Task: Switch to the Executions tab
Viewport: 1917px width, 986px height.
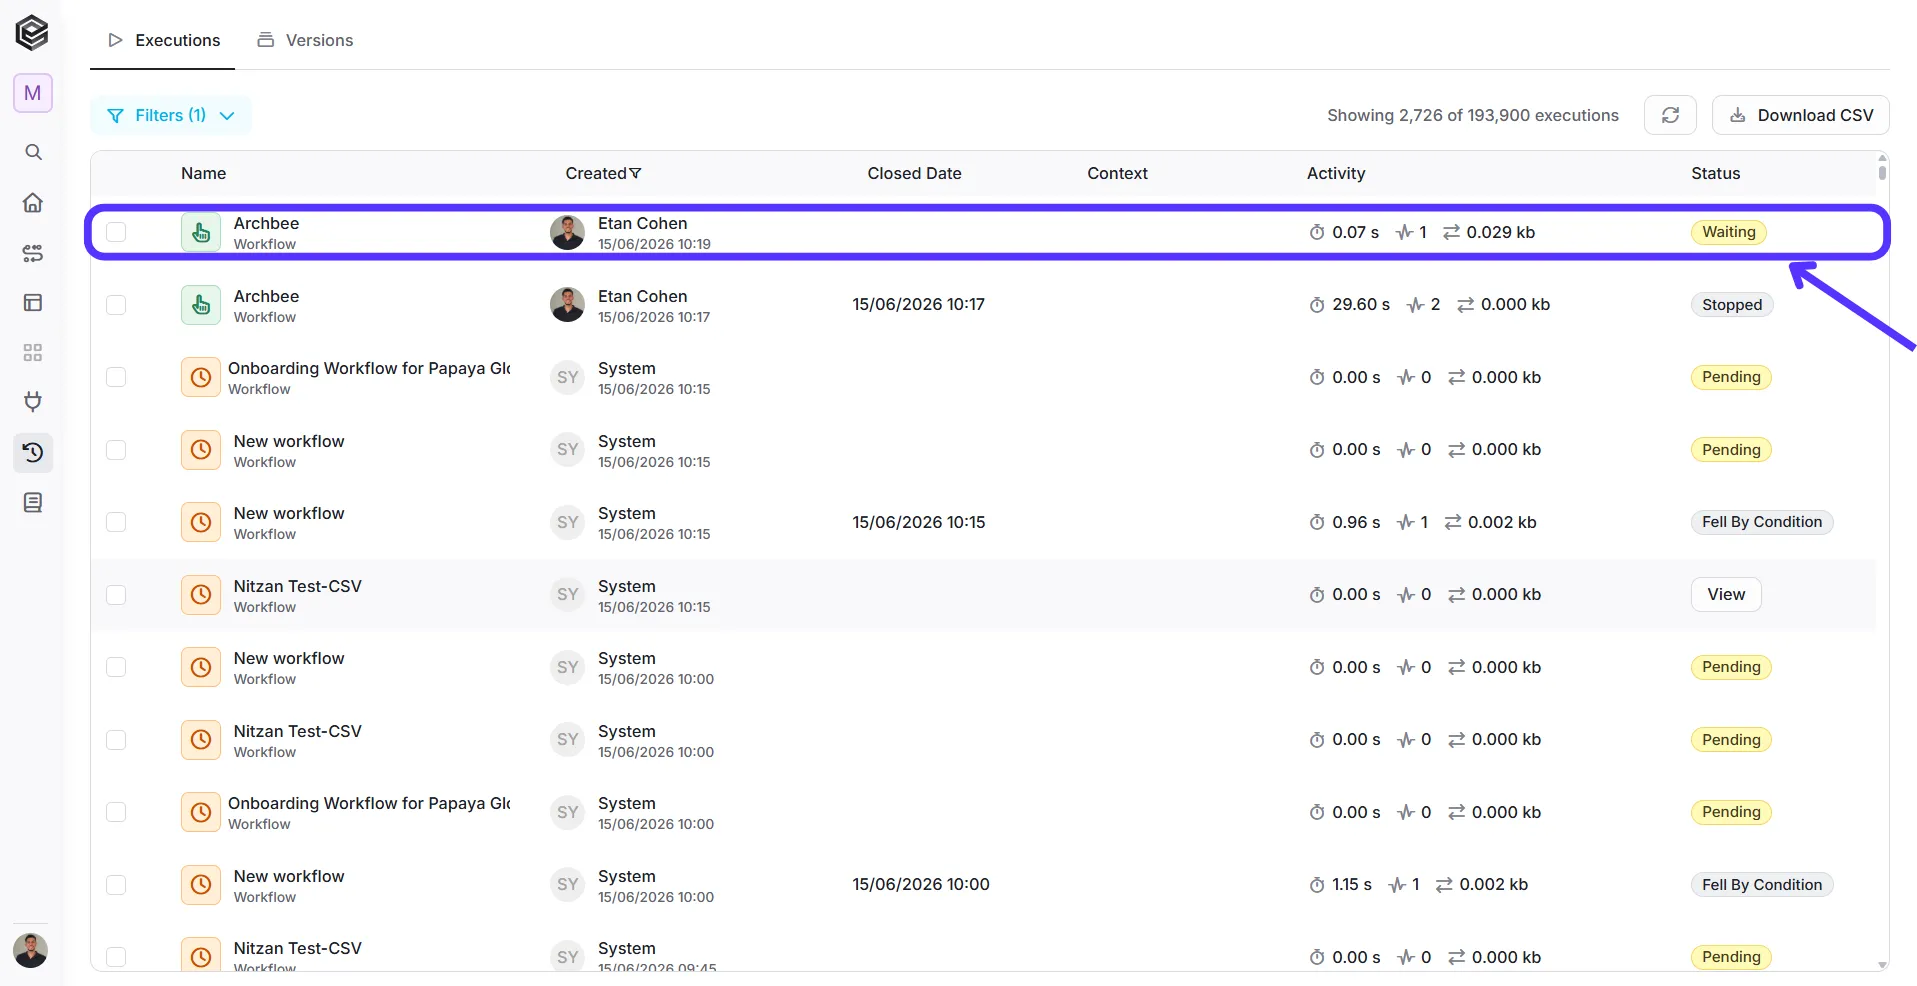Action: (x=163, y=40)
